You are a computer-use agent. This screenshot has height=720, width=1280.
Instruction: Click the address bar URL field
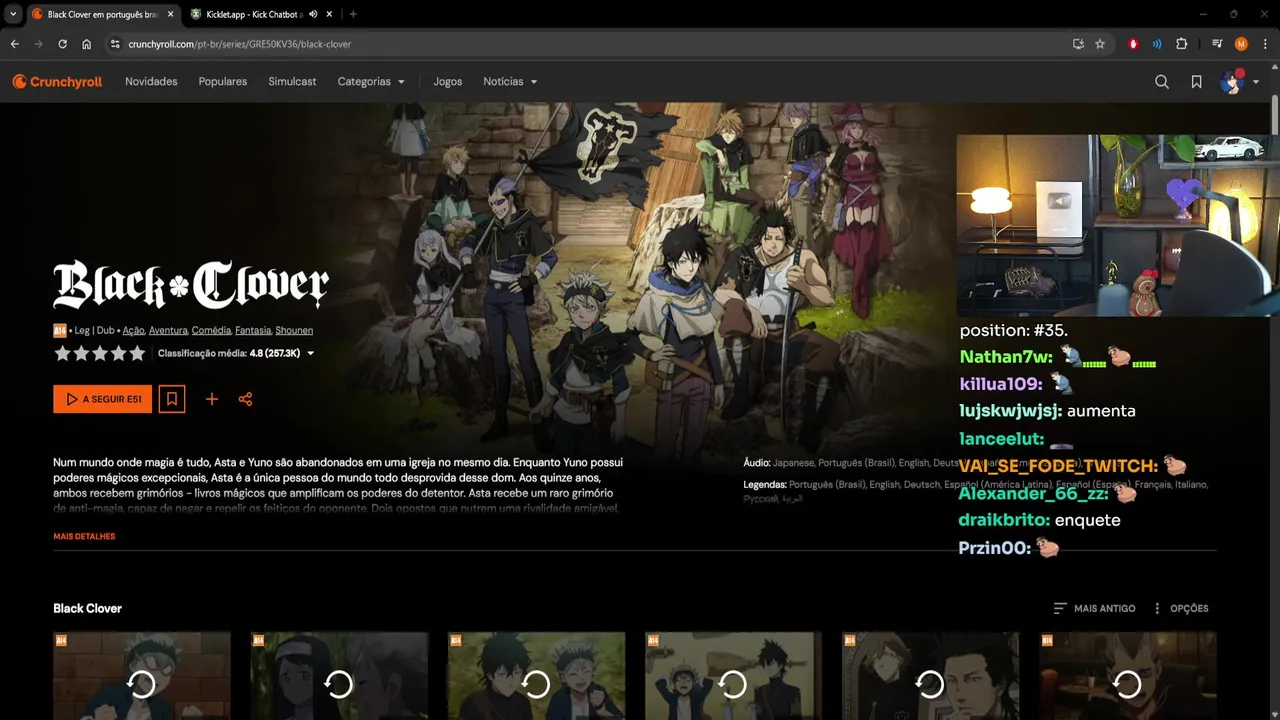point(590,44)
